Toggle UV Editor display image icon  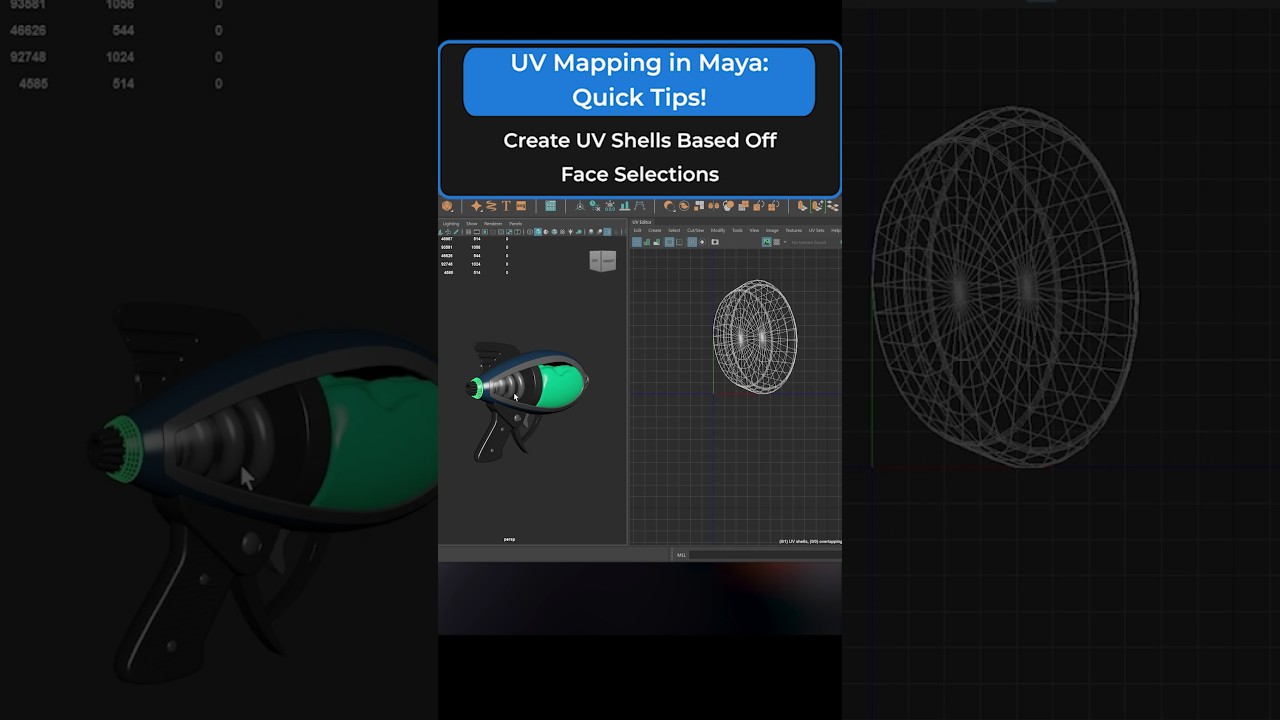coord(767,242)
